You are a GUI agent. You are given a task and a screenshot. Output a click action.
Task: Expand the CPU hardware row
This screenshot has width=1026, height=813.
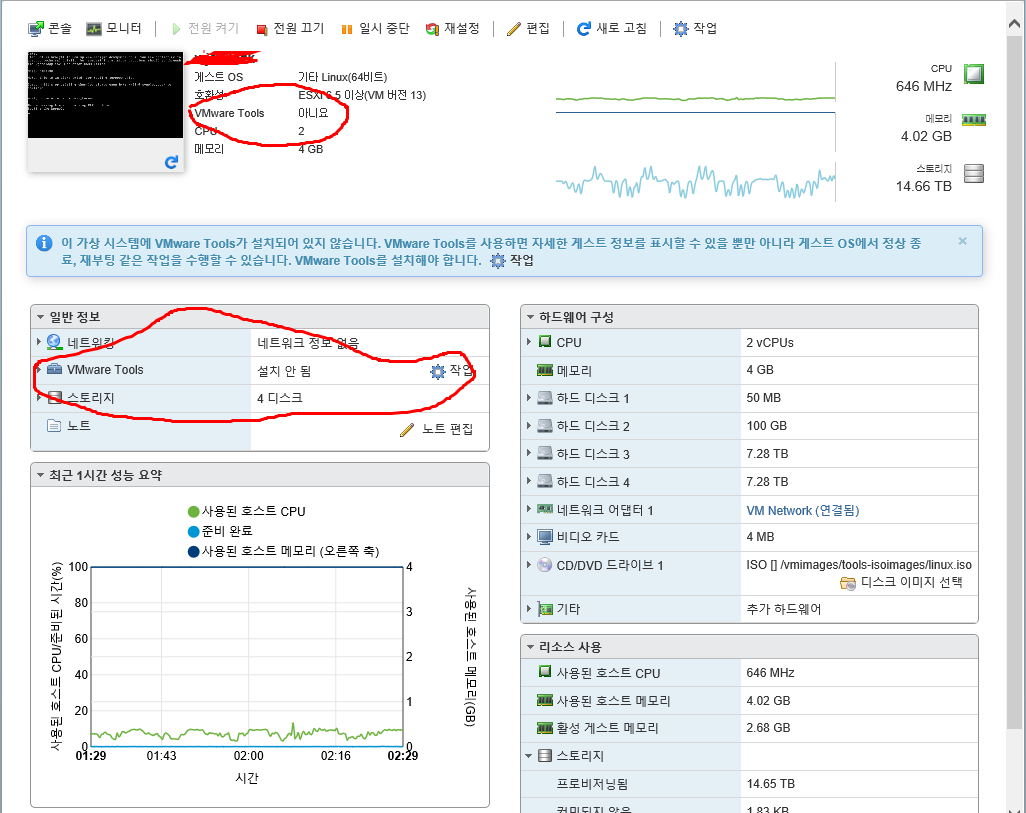click(x=529, y=342)
